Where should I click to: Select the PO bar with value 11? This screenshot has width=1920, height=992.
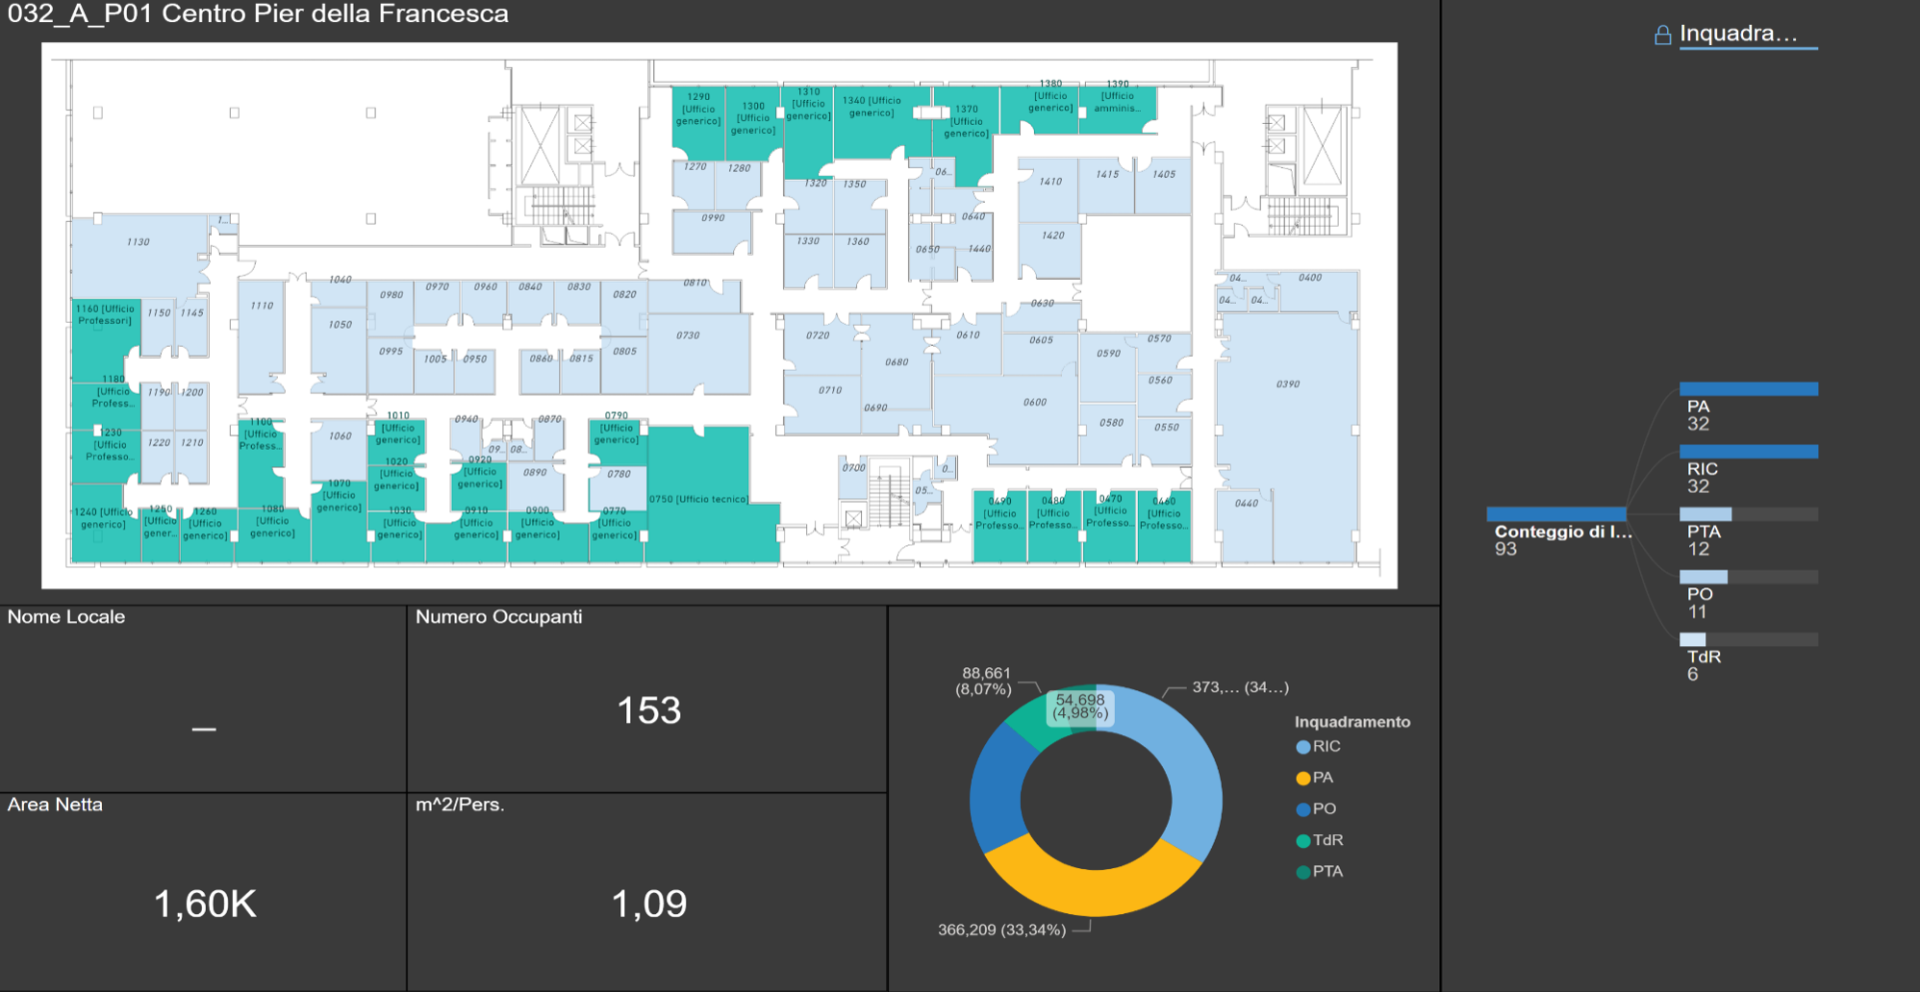point(1703,577)
